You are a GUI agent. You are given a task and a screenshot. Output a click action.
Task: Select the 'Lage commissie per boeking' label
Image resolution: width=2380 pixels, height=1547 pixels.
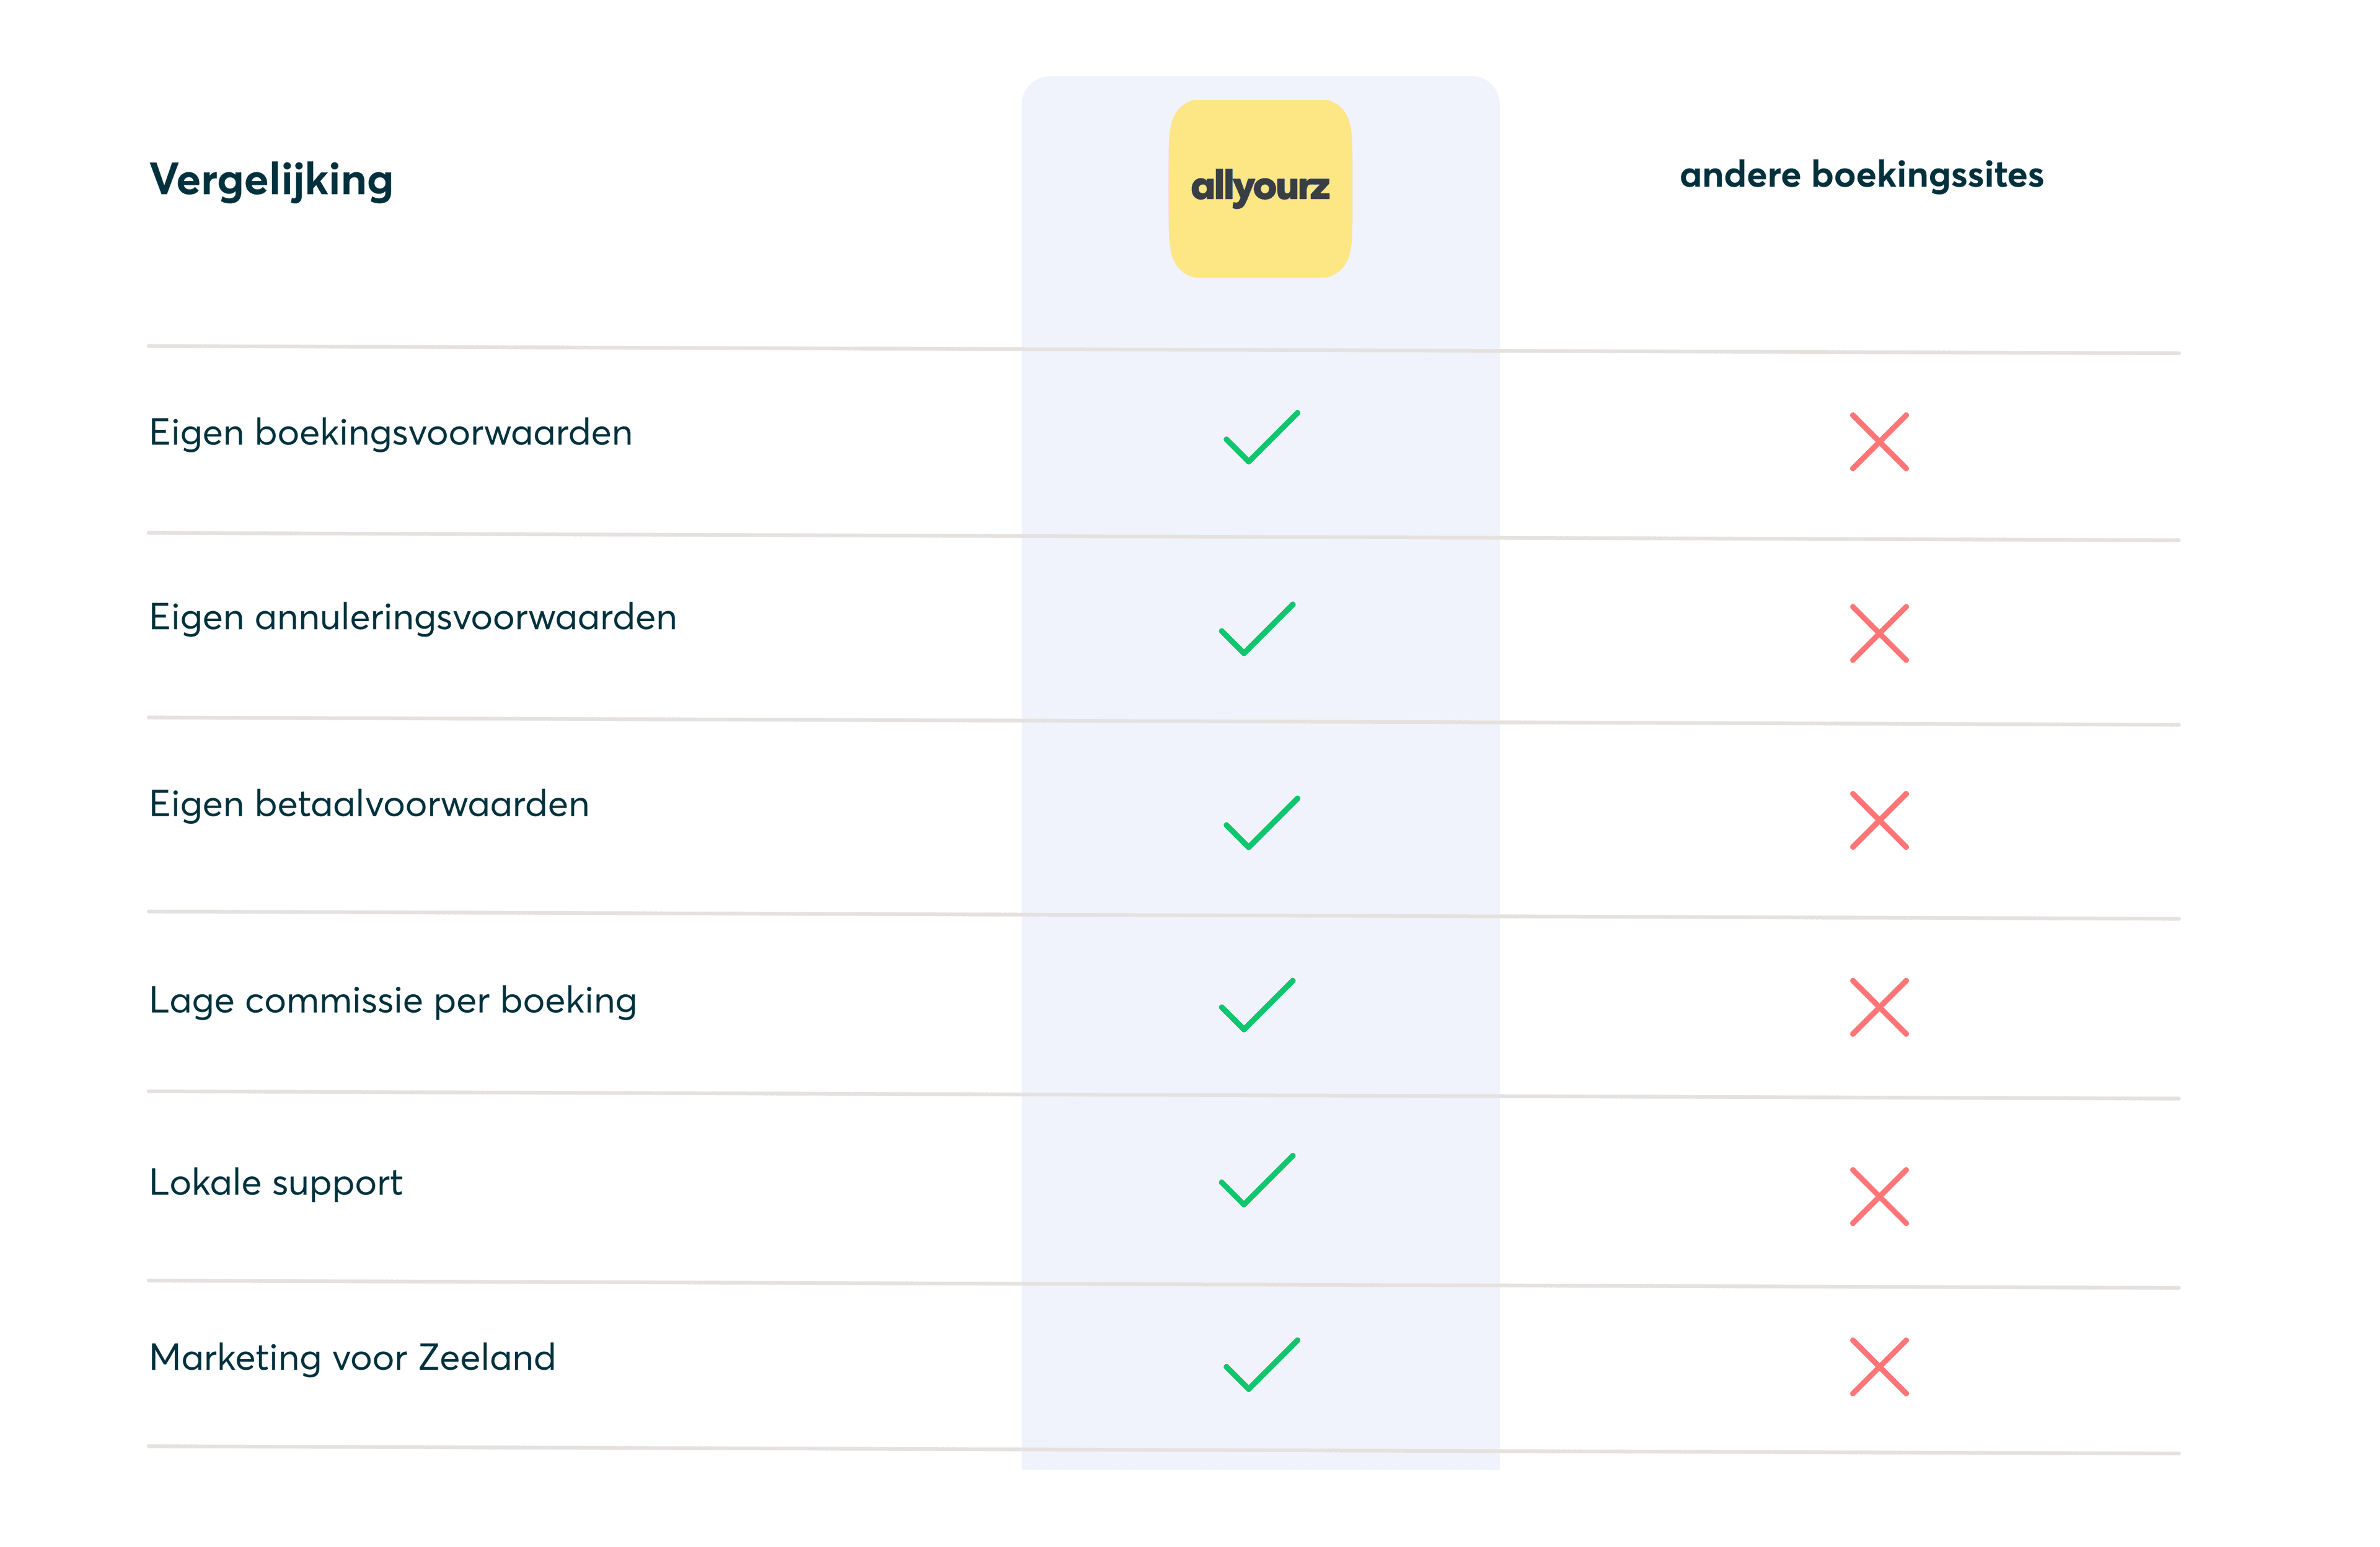[x=392, y=1000]
